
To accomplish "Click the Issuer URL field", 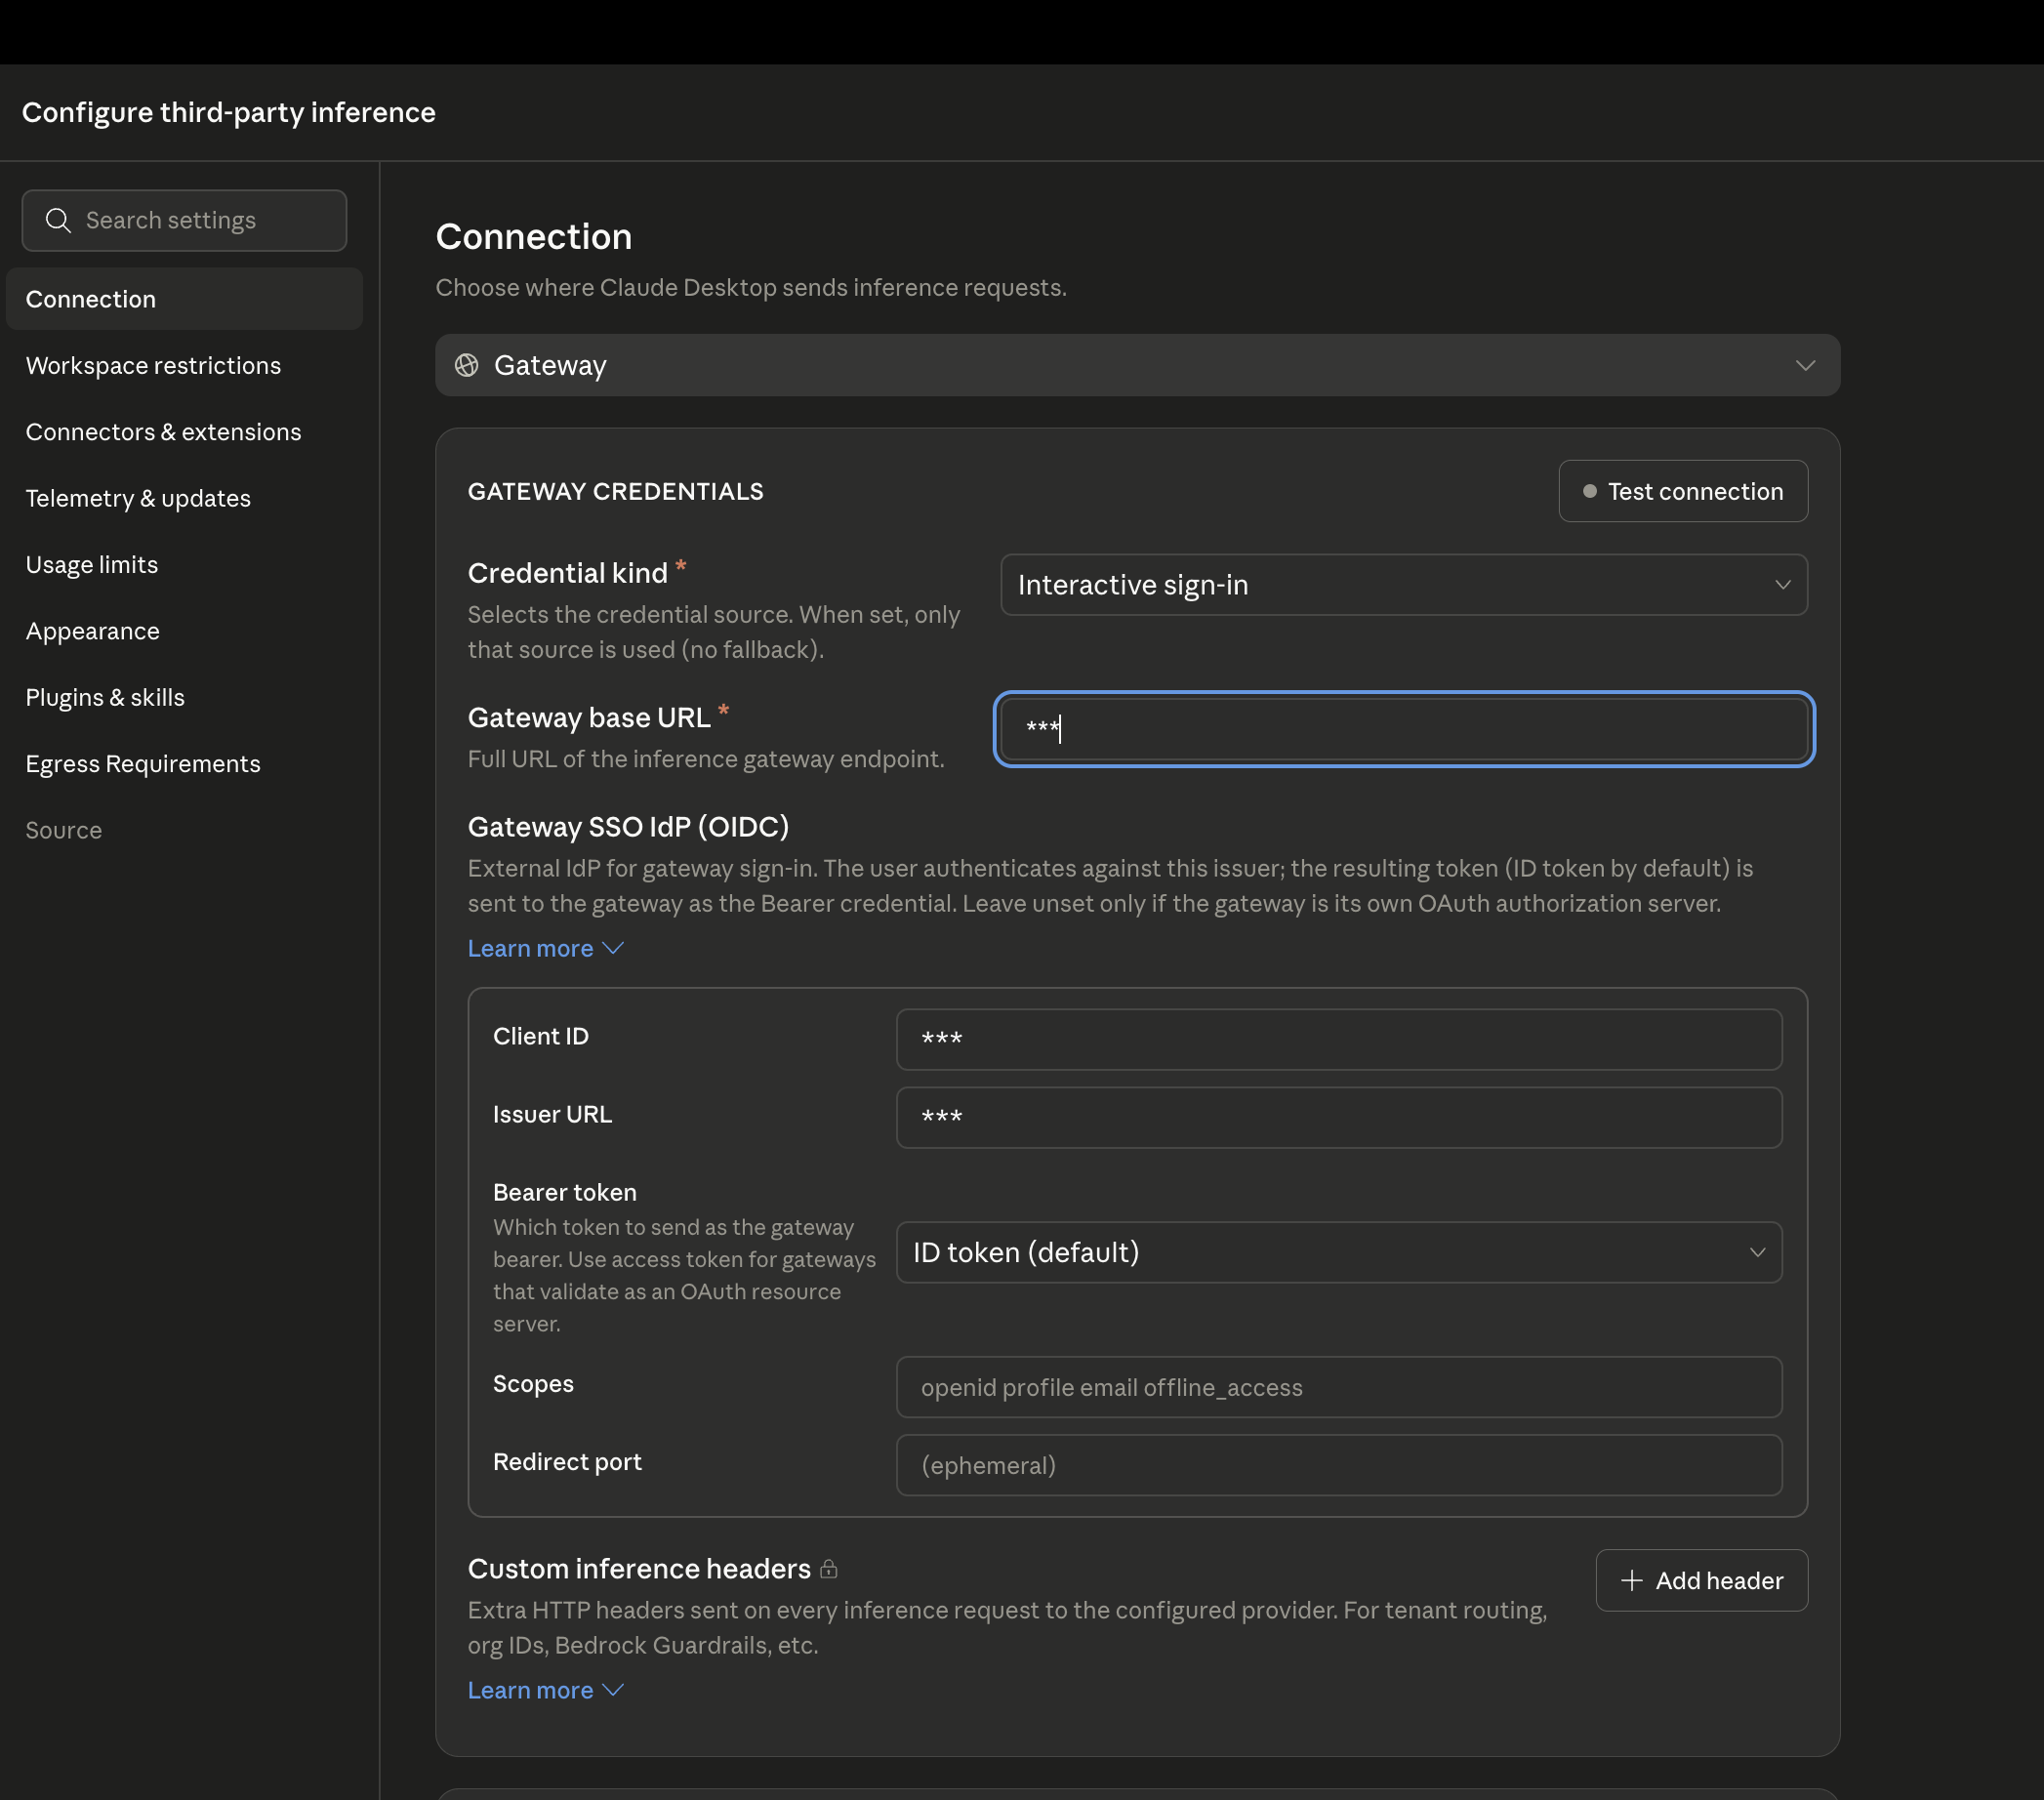I will 1338,1117.
